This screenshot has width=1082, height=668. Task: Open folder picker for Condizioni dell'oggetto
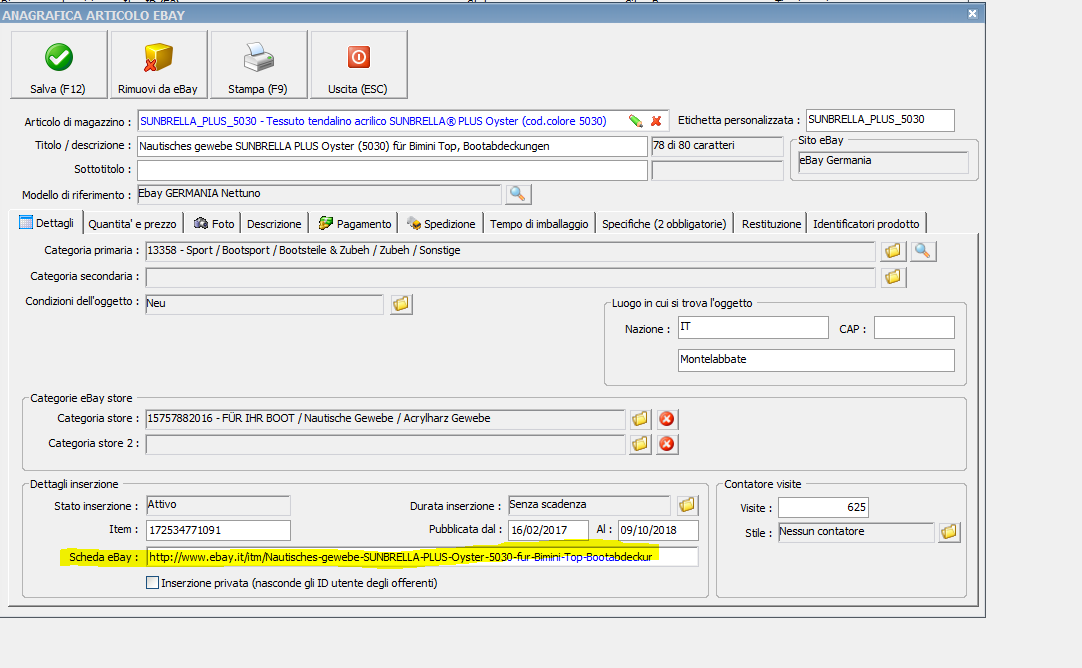coord(401,304)
